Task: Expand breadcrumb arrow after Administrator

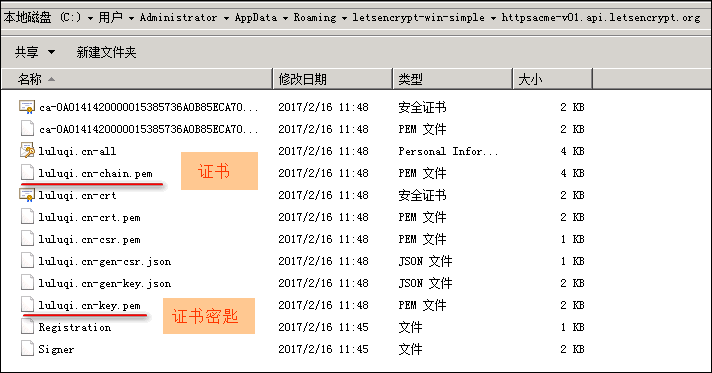Action: 226,18
